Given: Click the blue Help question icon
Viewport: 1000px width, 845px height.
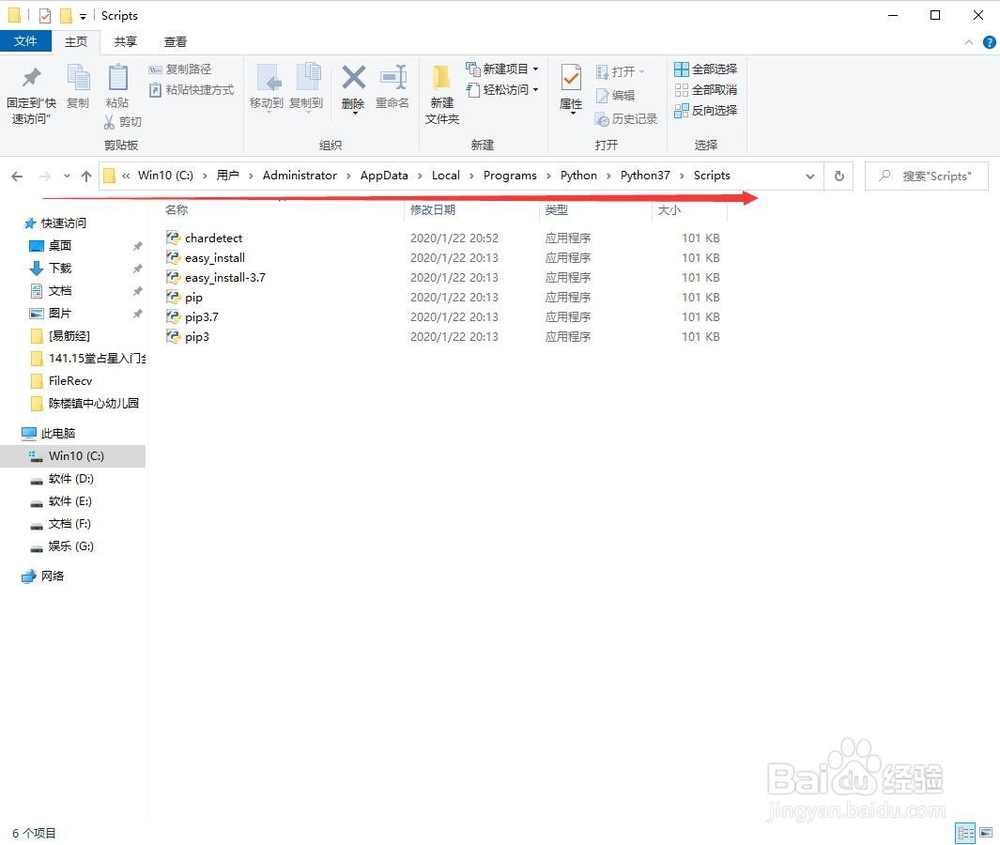Looking at the screenshot, I should tap(989, 42).
